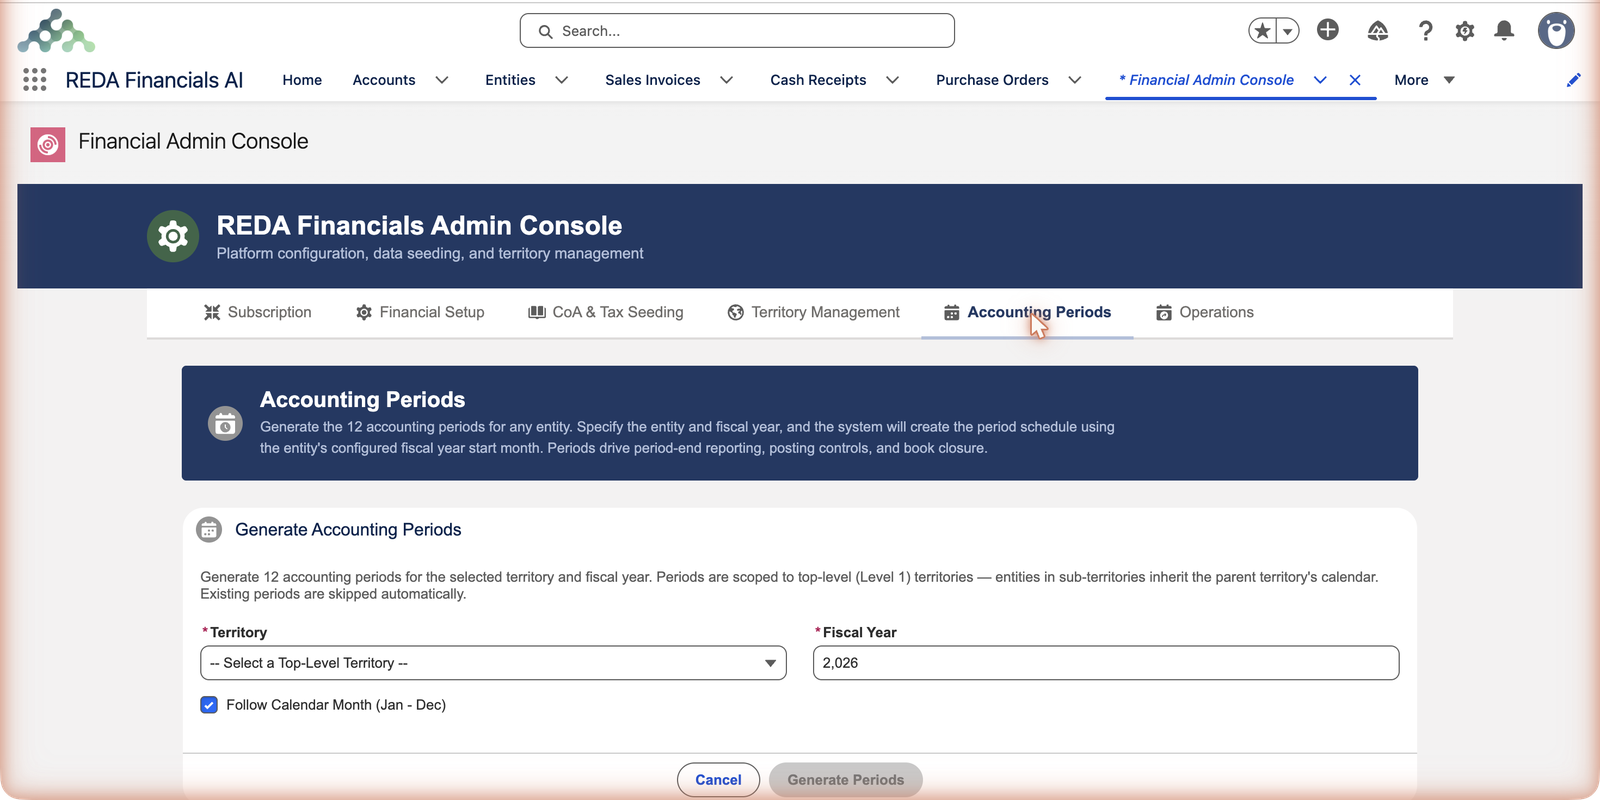Open the App Launcher grid icon
This screenshot has height=800, width=1600.
35,80
